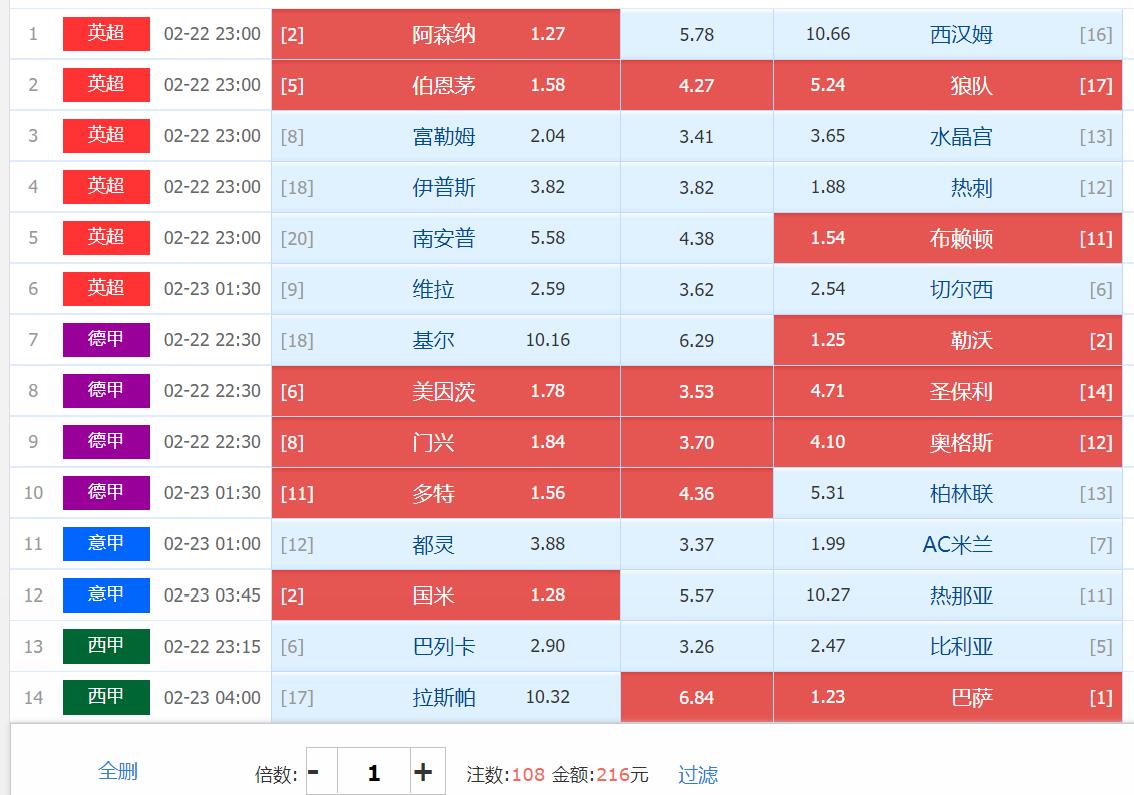Click the 德甲 league tag in row 7
Image resolution: width=1134 pixels, height=795 pixels.
tap(106, 339)
